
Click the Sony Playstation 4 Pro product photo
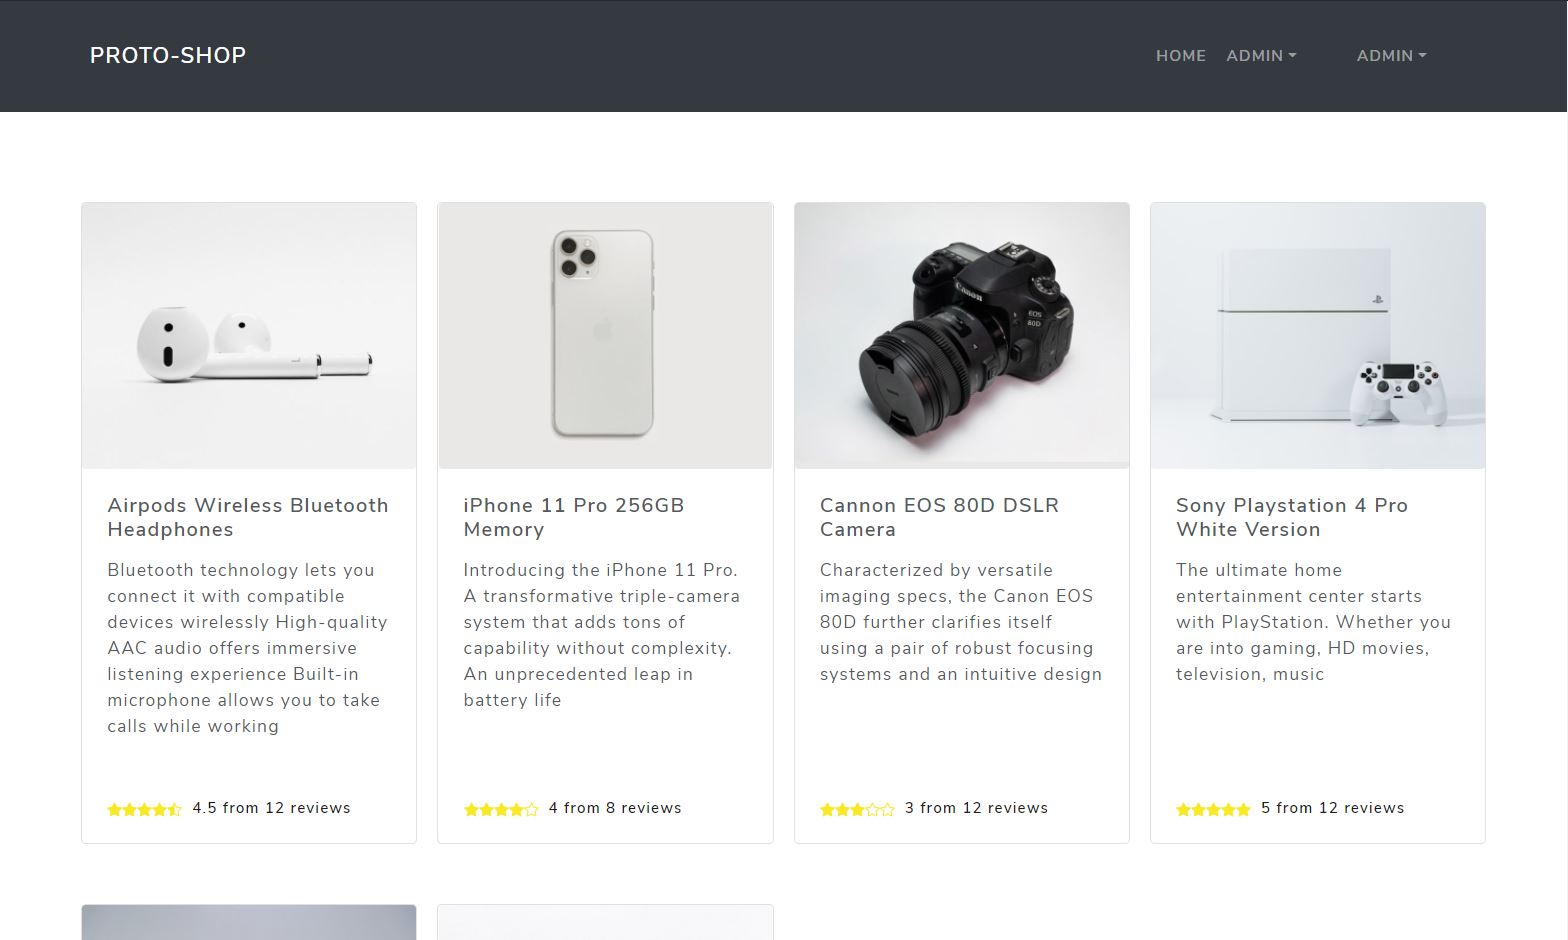pyautogui.click(x=1317, y=335)
